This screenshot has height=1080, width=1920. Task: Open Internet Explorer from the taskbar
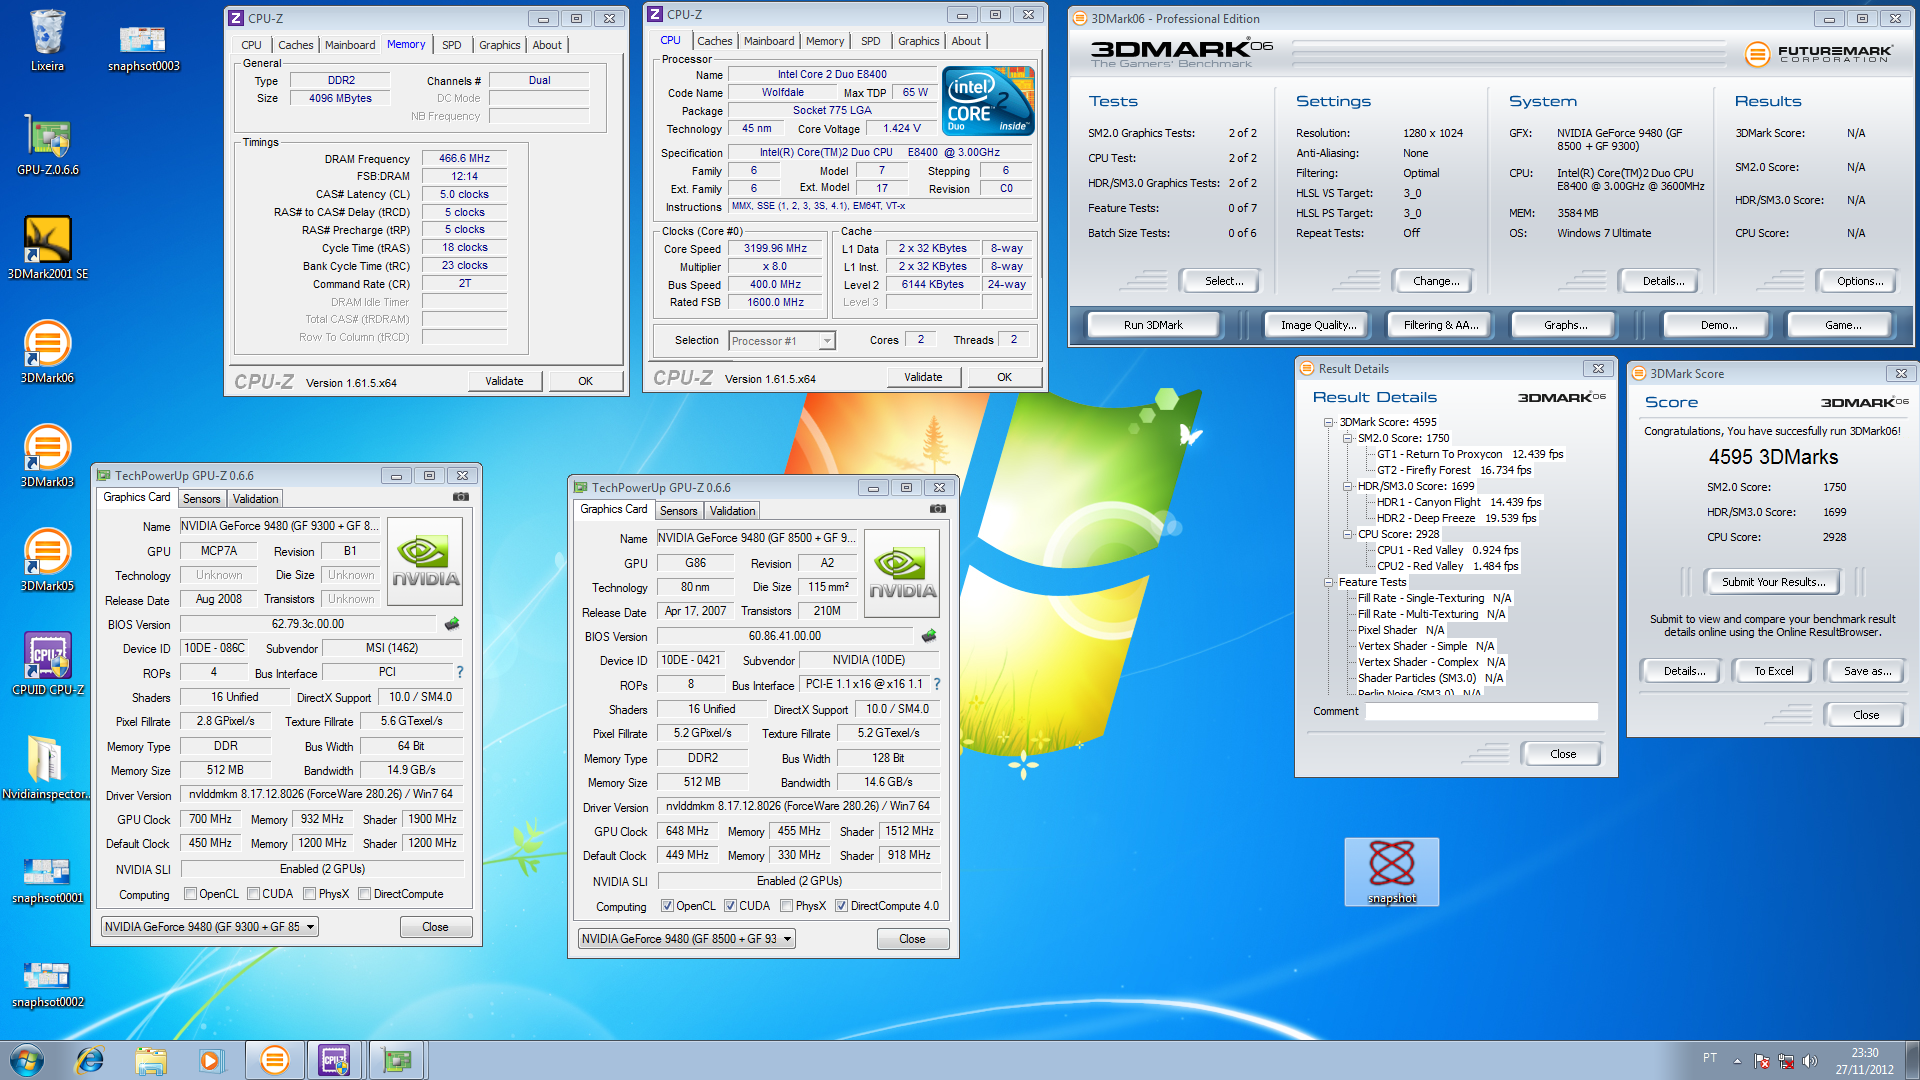90,1060
